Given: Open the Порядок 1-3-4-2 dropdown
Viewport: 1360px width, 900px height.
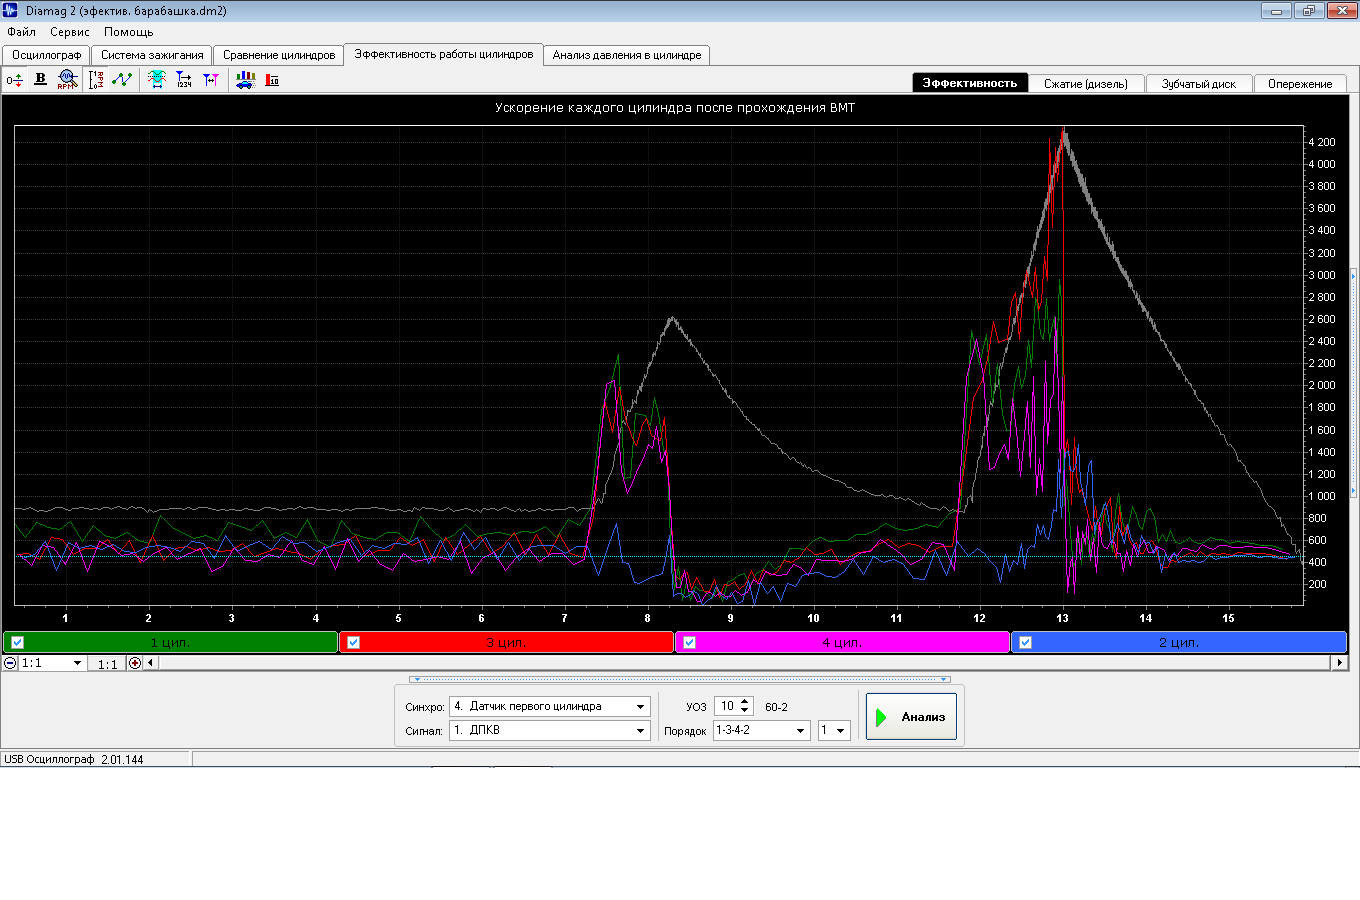Looking at the screenshot, I should tap(761, 730).
